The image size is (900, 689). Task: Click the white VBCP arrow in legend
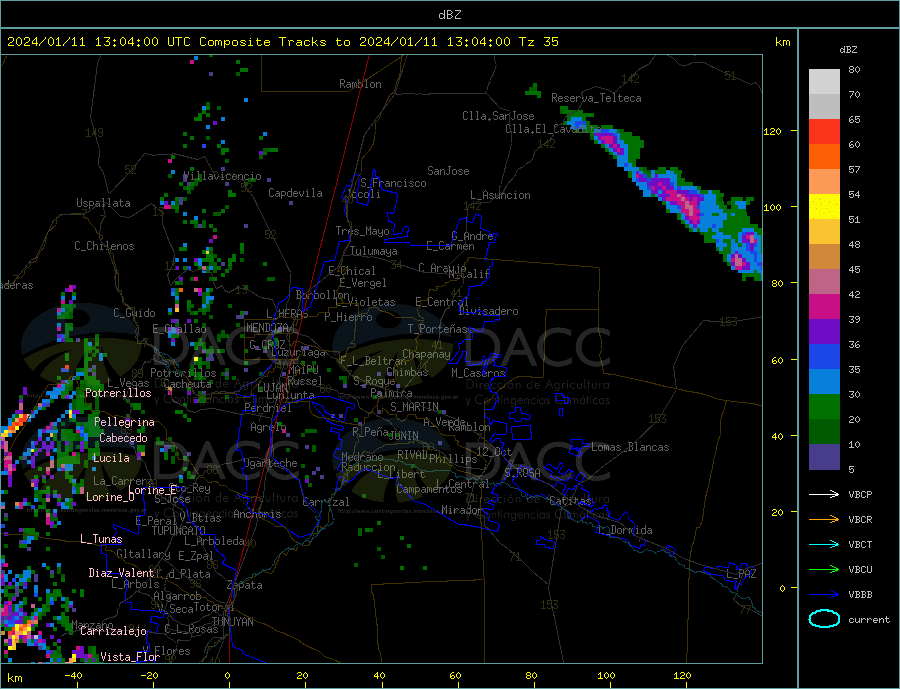tap(824, 494)
